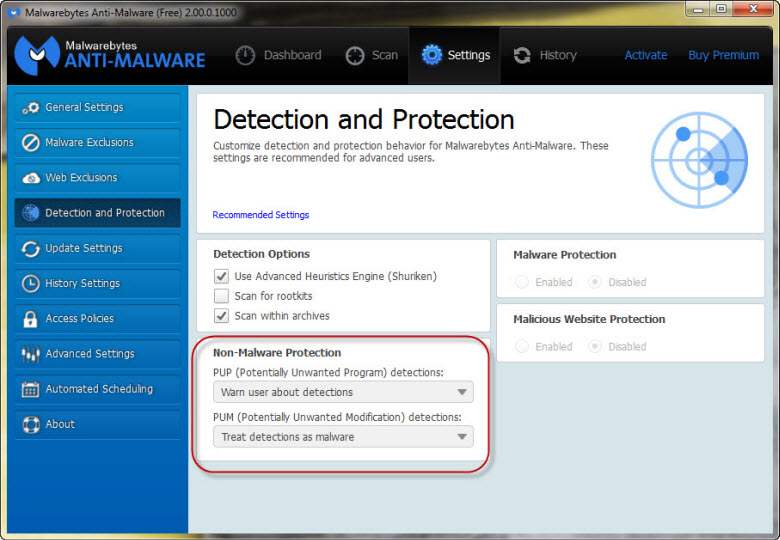Click the Recommended Settings link

pyautogui.click(x=261, y=215)
